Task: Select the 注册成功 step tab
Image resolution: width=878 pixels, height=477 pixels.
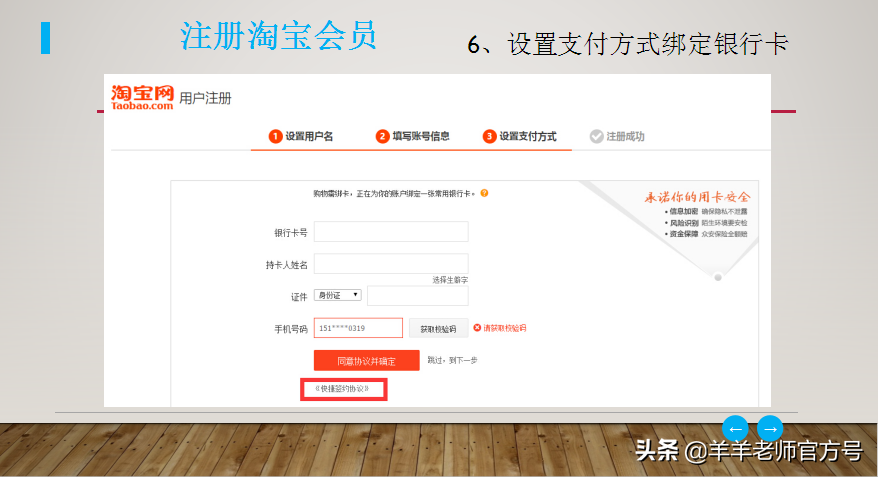Action: (x=617, y=136)
